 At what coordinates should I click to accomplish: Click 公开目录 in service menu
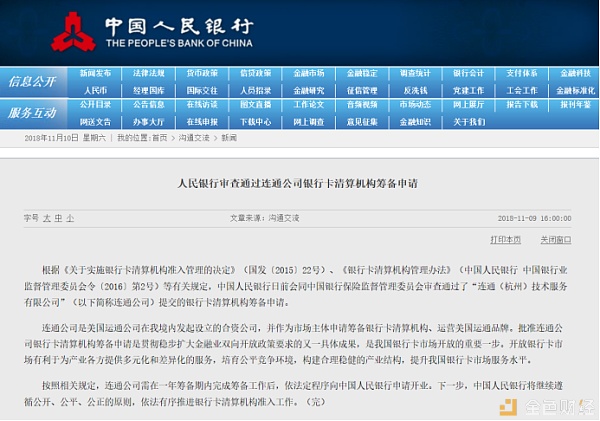(95, 104)
